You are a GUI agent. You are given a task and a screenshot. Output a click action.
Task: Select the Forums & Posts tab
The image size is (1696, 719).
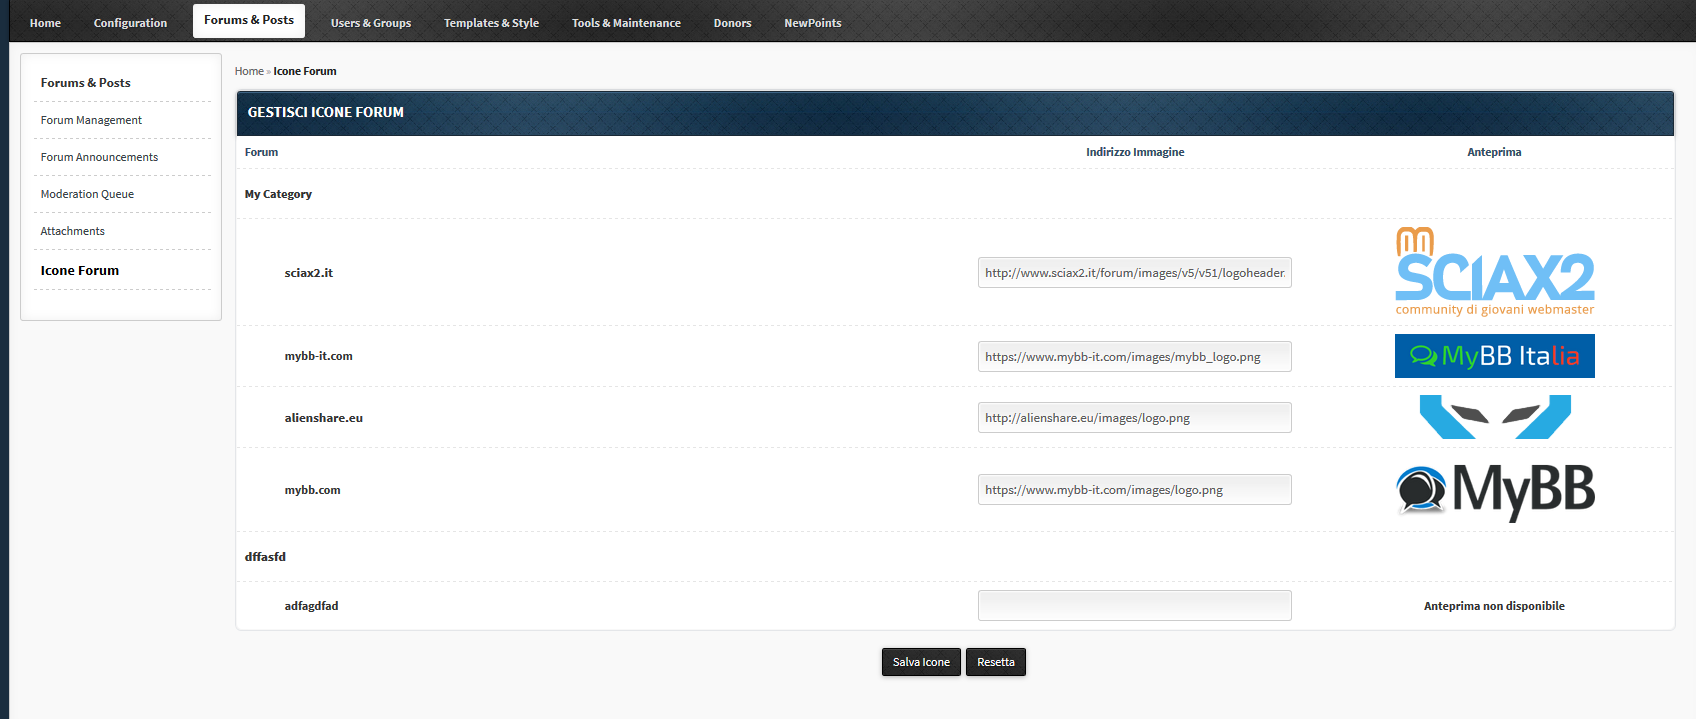(x=249, y=20)
